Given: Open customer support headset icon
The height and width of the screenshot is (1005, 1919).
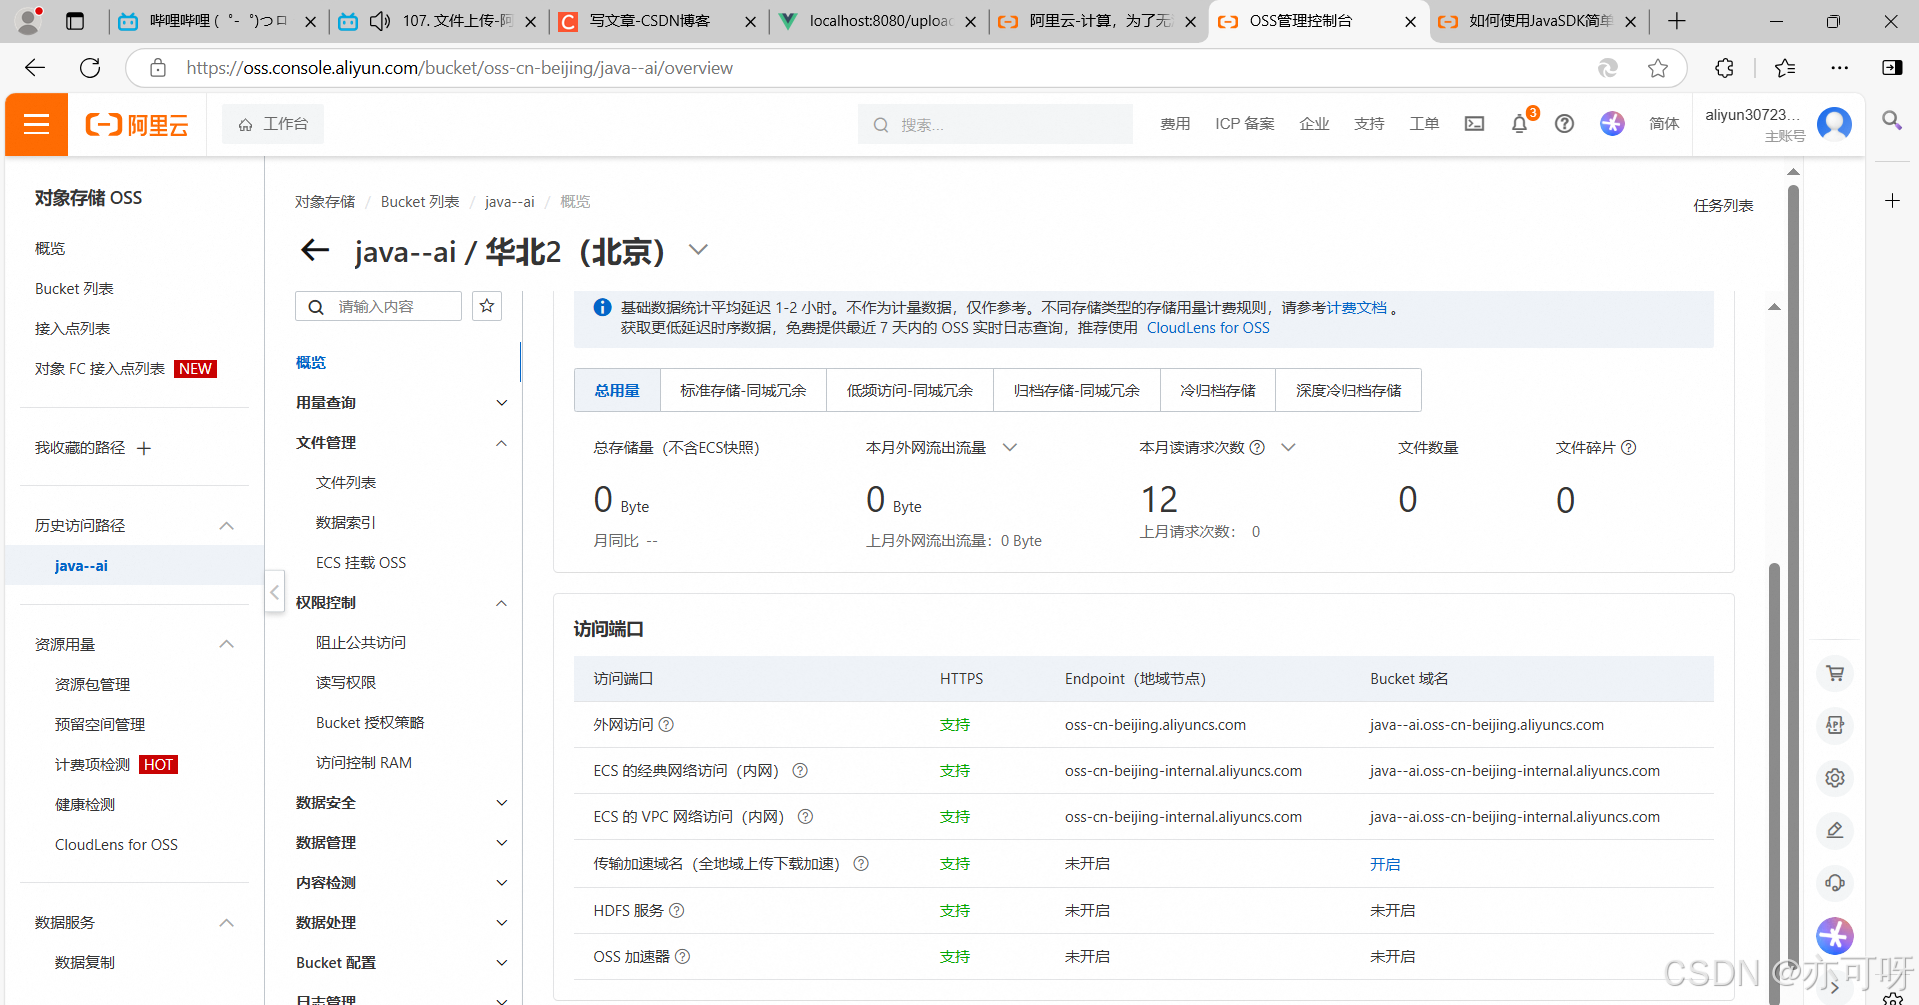Looking at the screenshot, I should click(x=1835, y=883).
